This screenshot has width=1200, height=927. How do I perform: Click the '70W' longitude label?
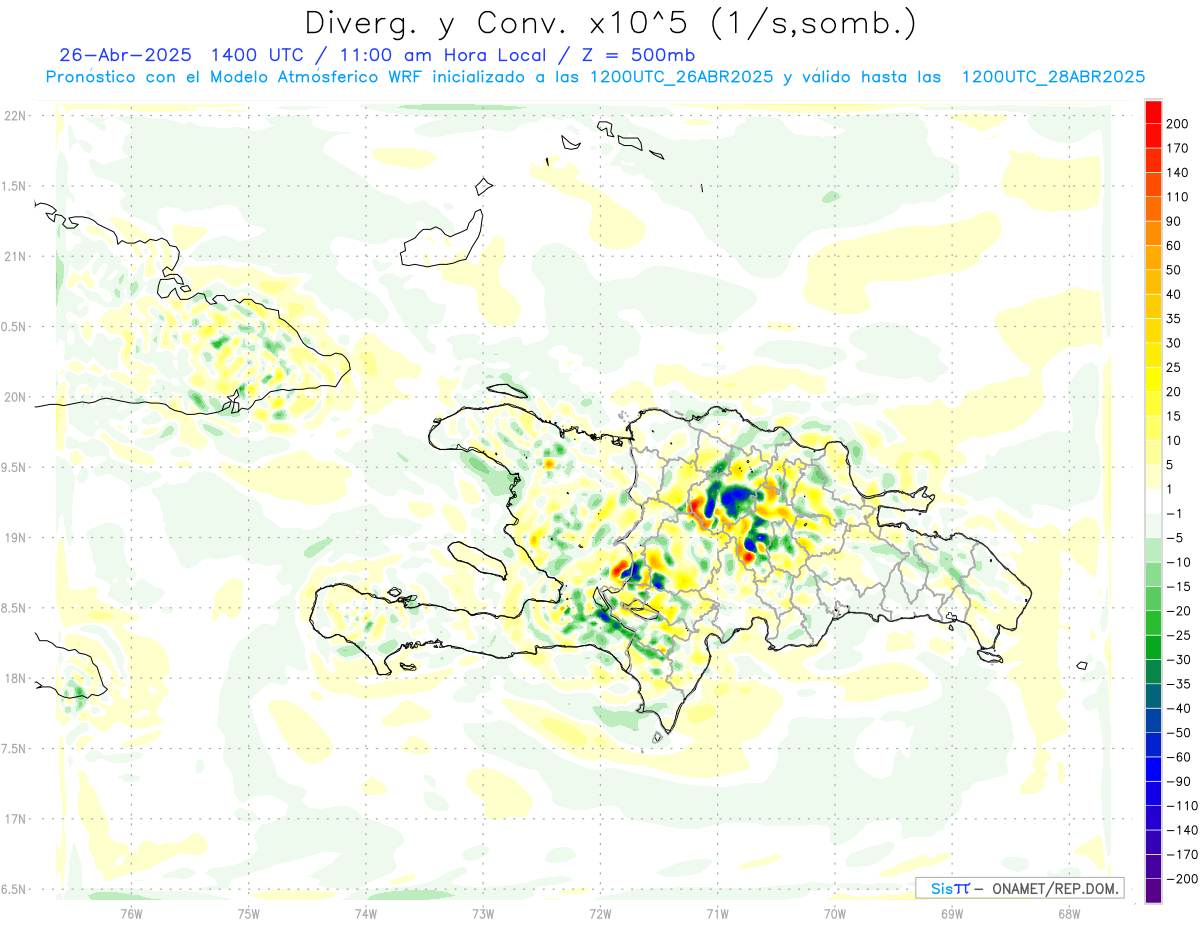point(835,912)
